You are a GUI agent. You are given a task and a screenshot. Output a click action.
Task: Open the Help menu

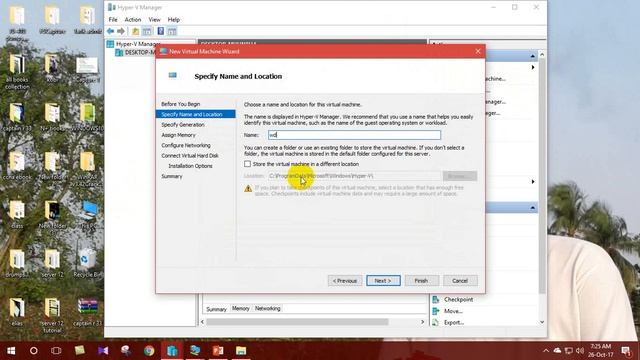[173, 20]
